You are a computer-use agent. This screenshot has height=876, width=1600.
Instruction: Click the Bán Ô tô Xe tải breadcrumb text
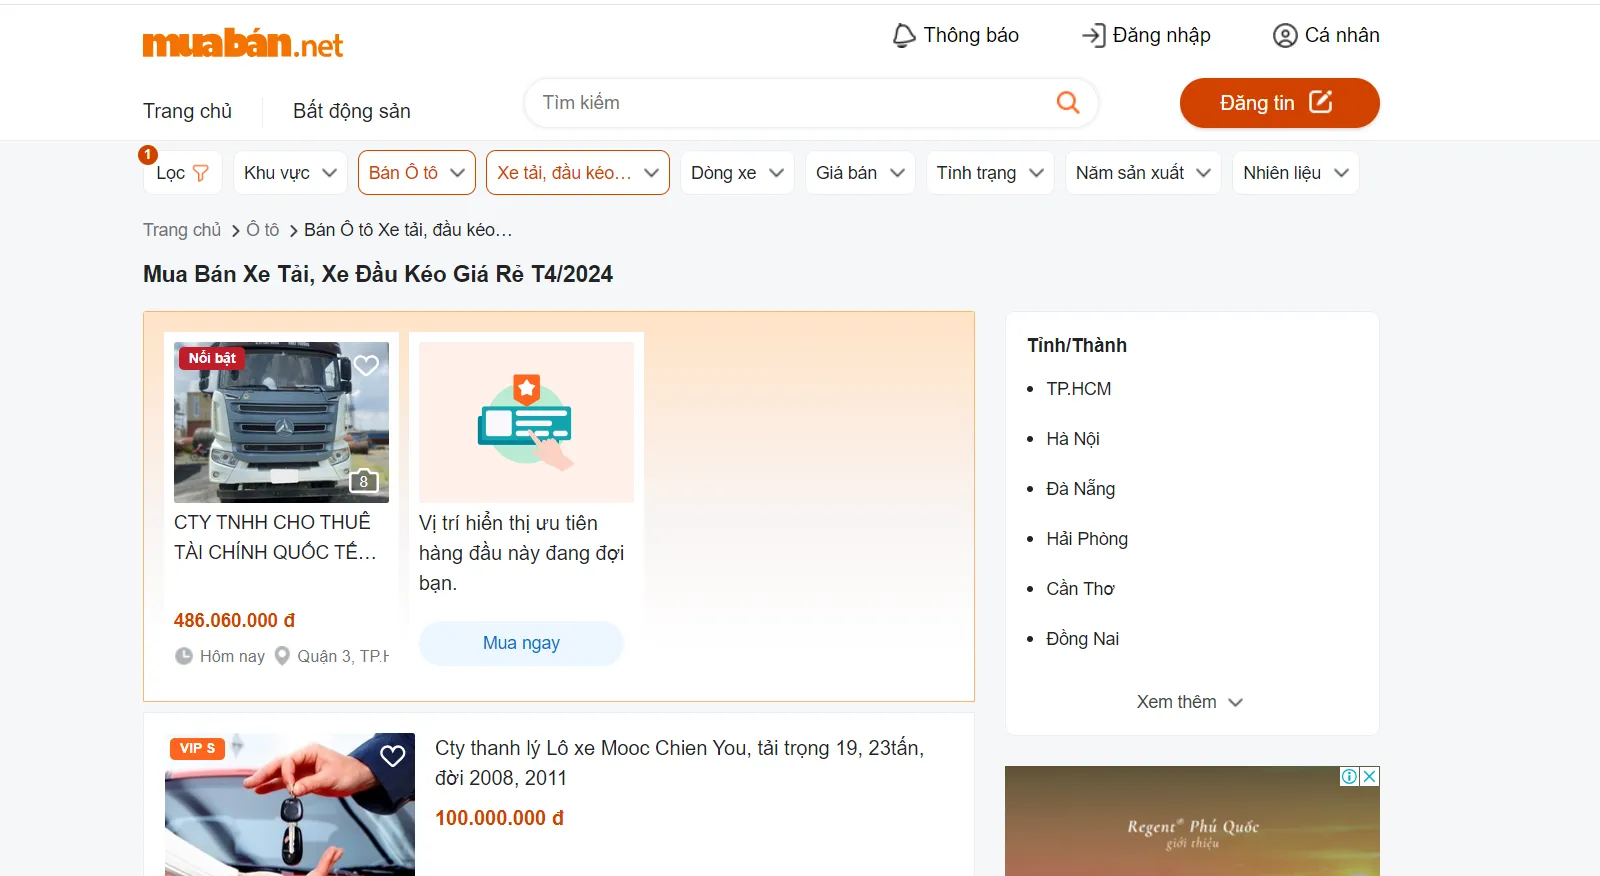[408, 230]
